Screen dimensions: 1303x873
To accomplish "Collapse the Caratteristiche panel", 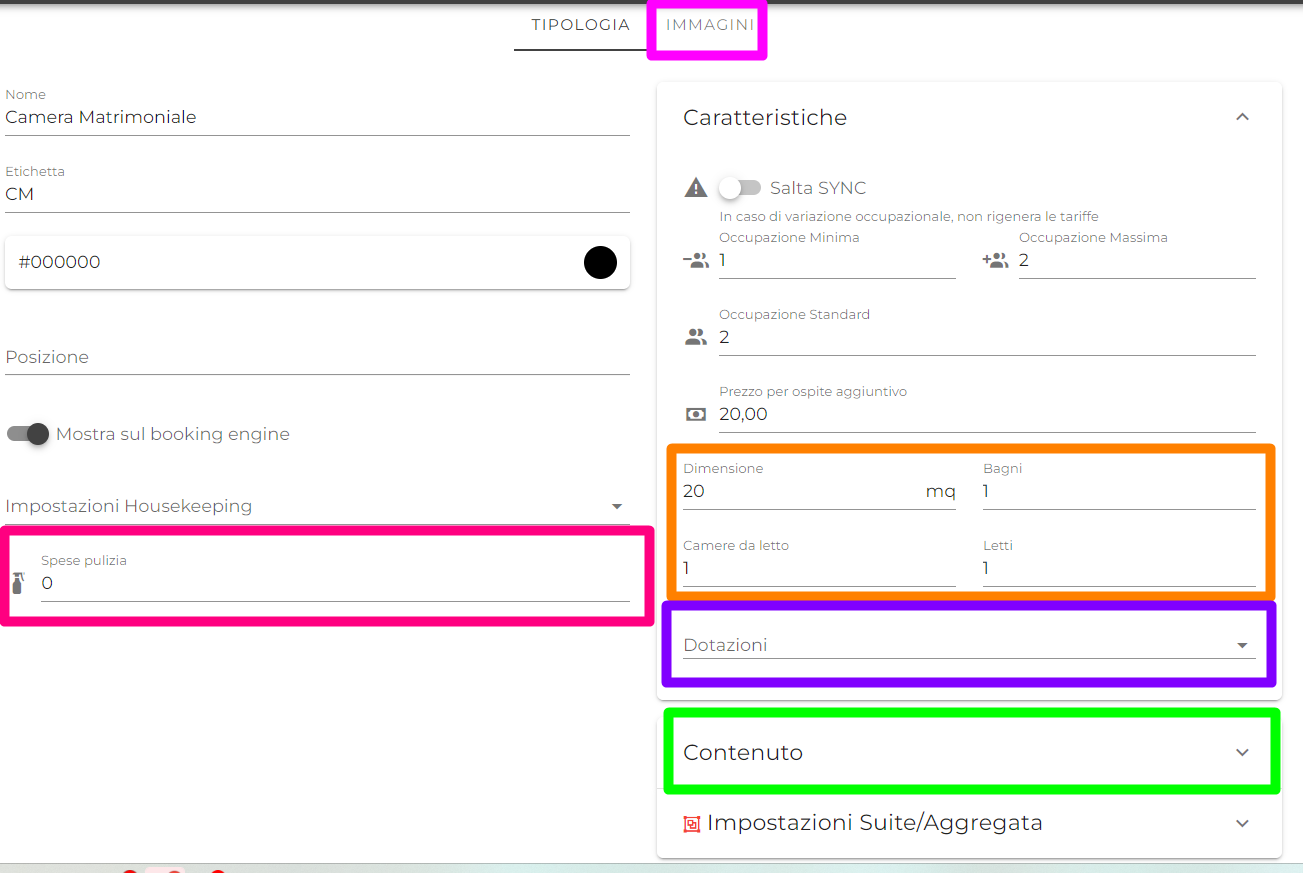I will coord(1242,117).
